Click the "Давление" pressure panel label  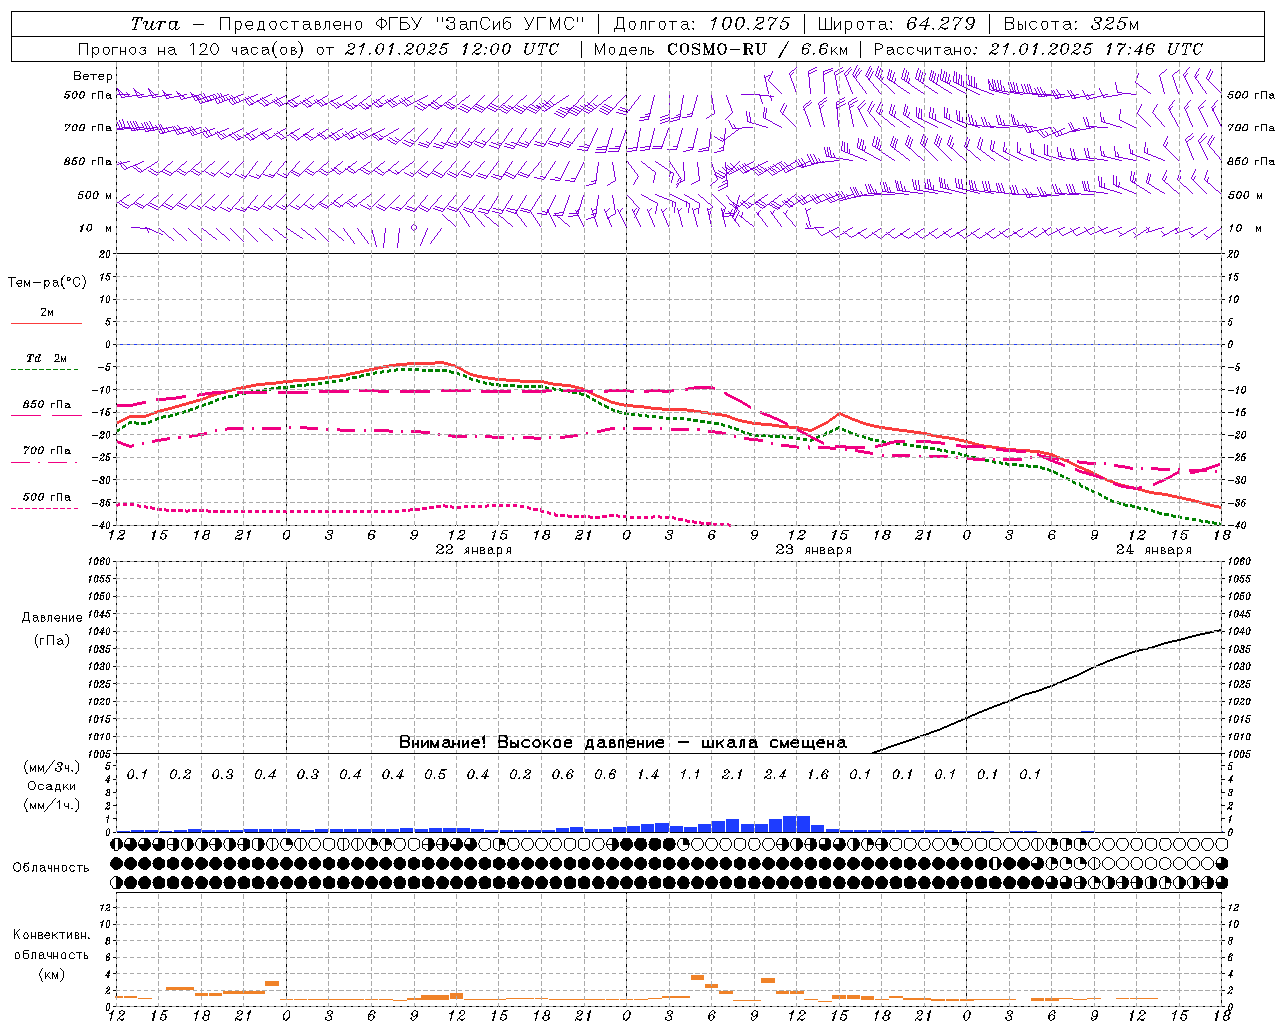pyautogui.click(x=52, y=618)
